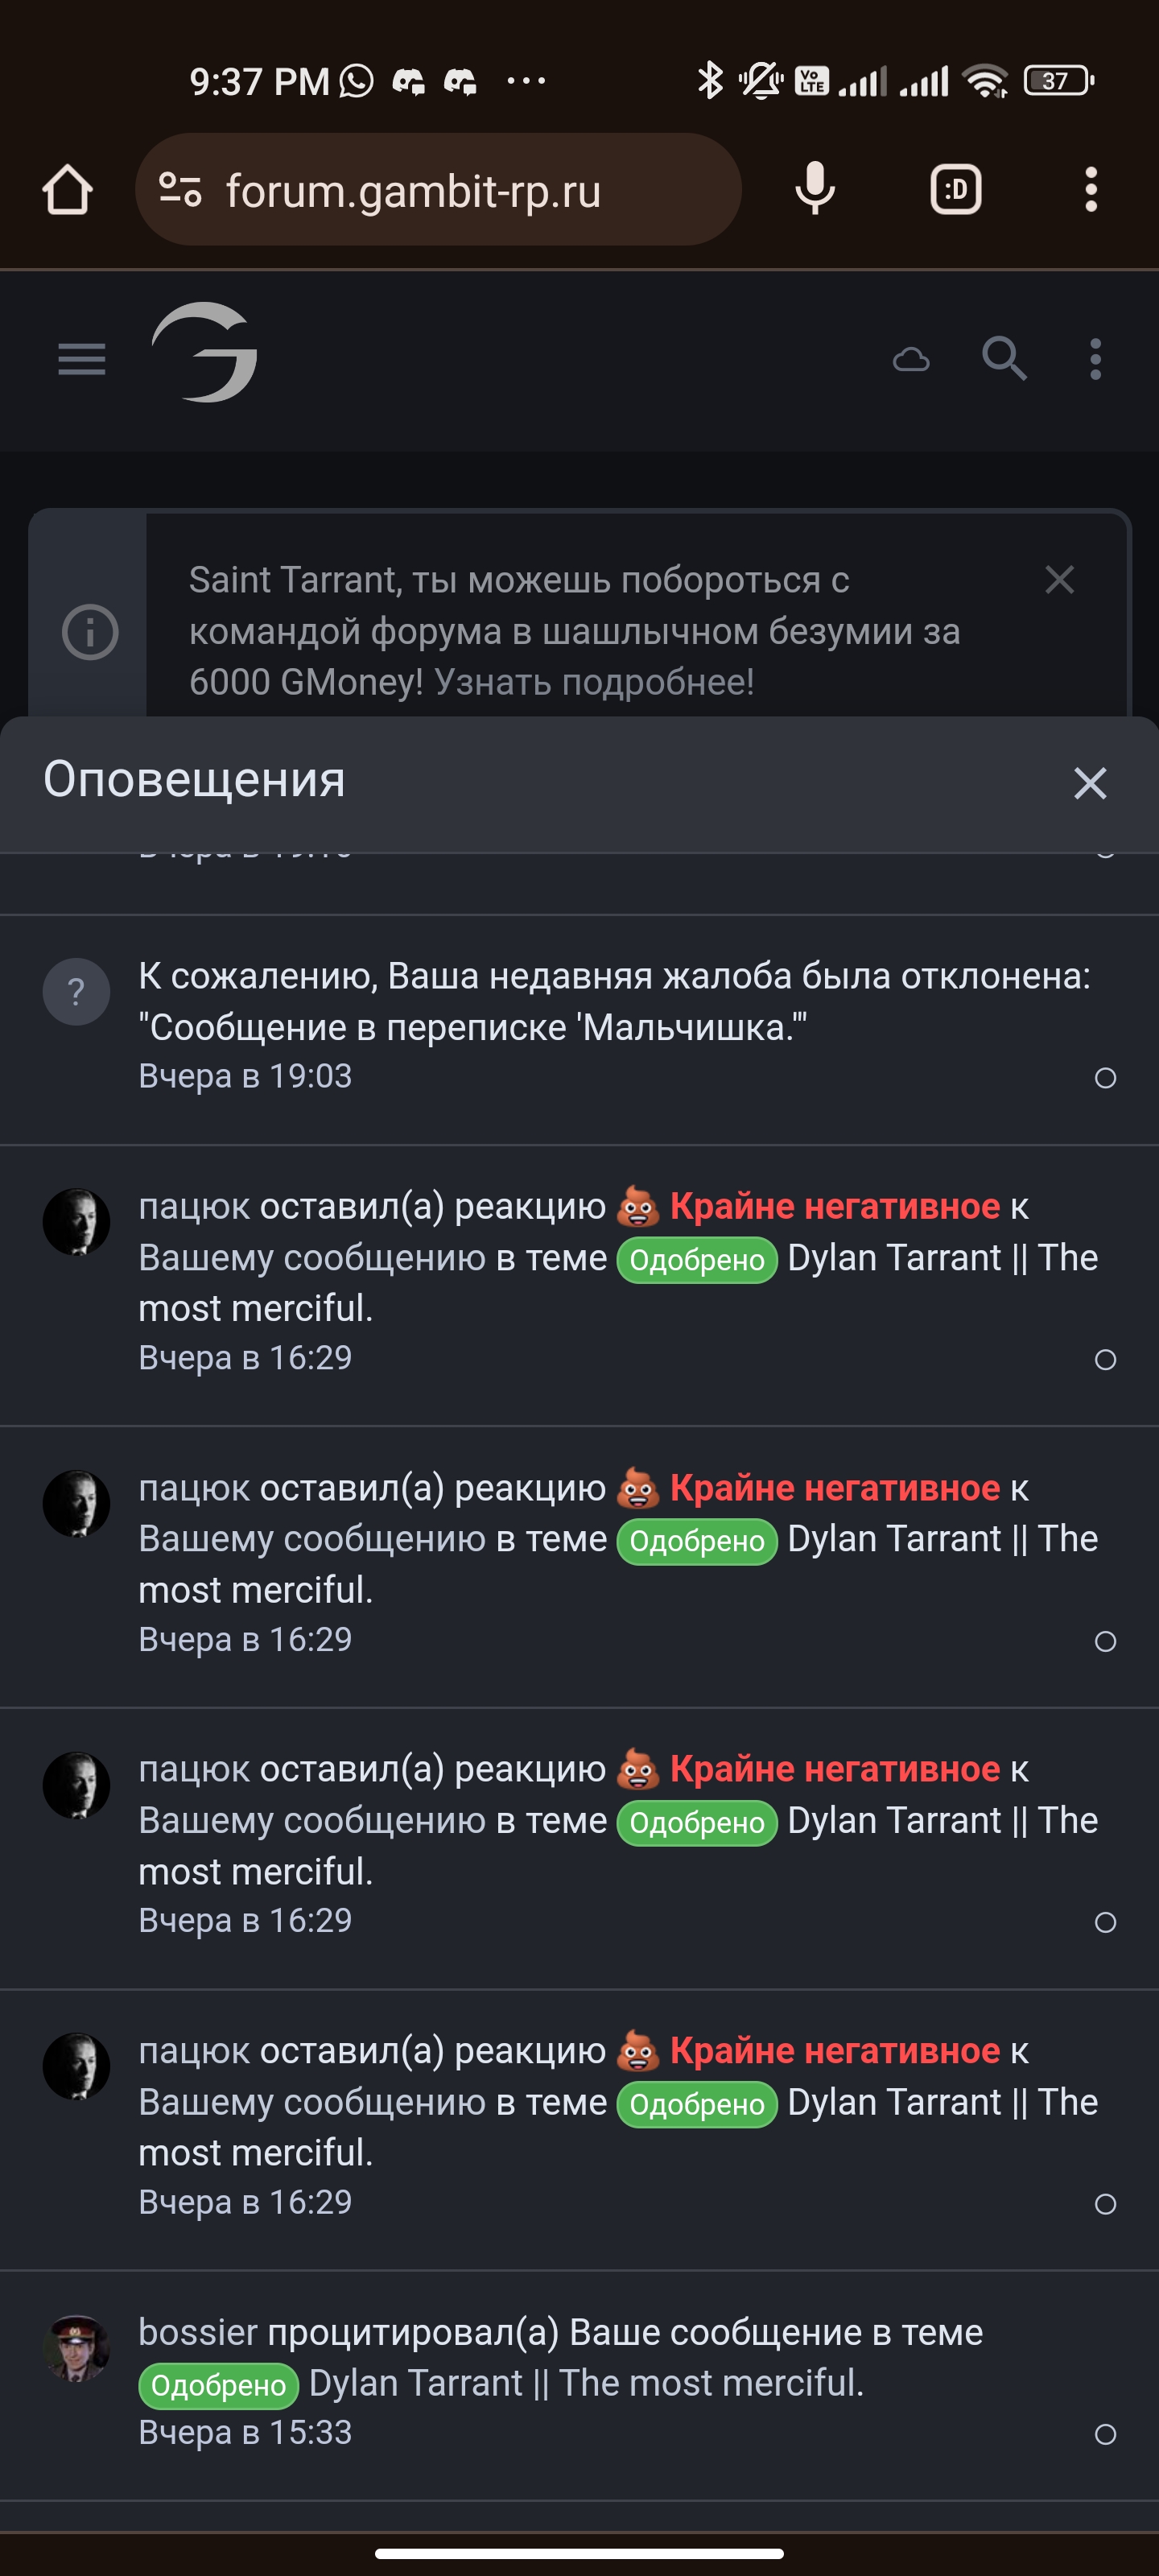Open the forum hamburger navigation menu
The width and height of the screenshot is (1159, 2576).
(x=82, y=359)
